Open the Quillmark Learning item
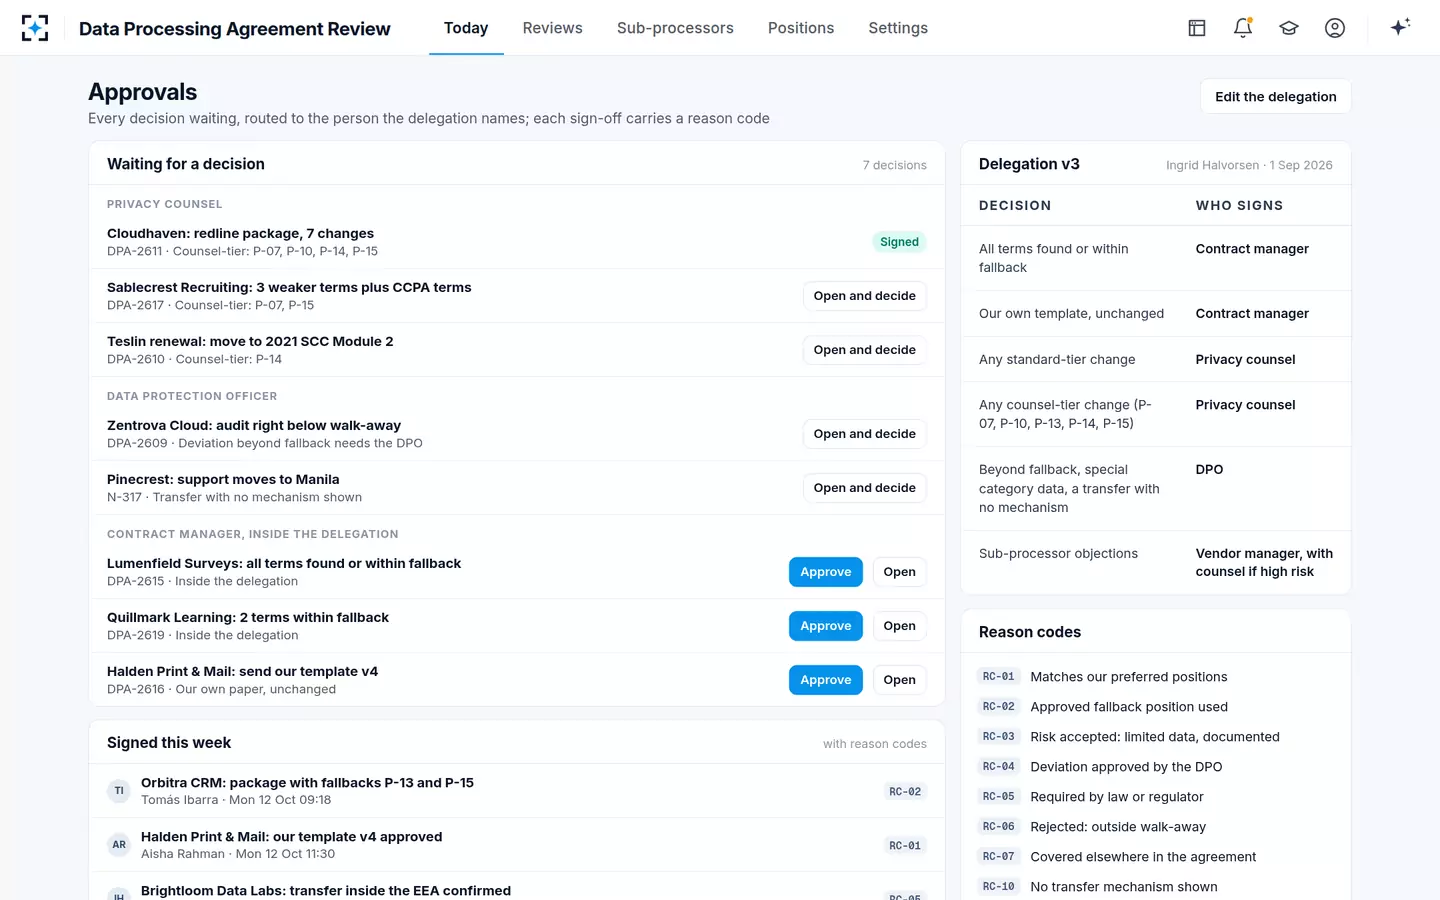The image size is (1440, 900). (x=899, y=626)
